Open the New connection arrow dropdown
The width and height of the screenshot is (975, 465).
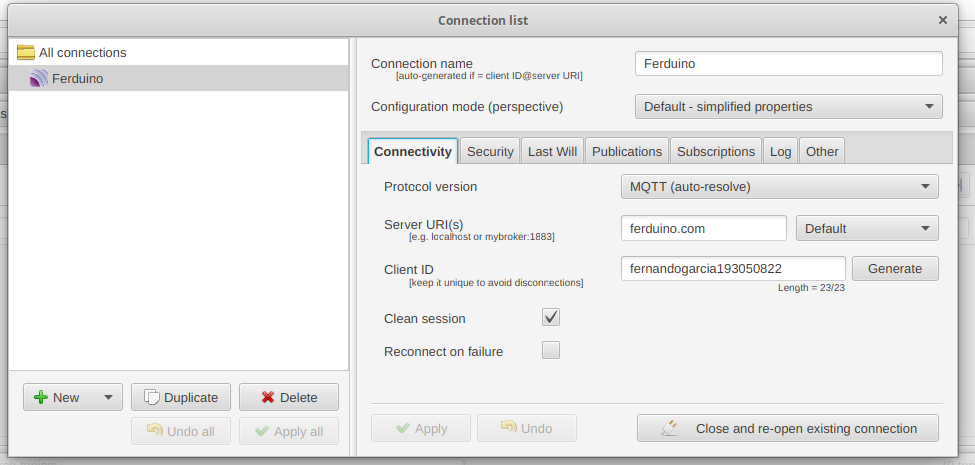[108, 397]
